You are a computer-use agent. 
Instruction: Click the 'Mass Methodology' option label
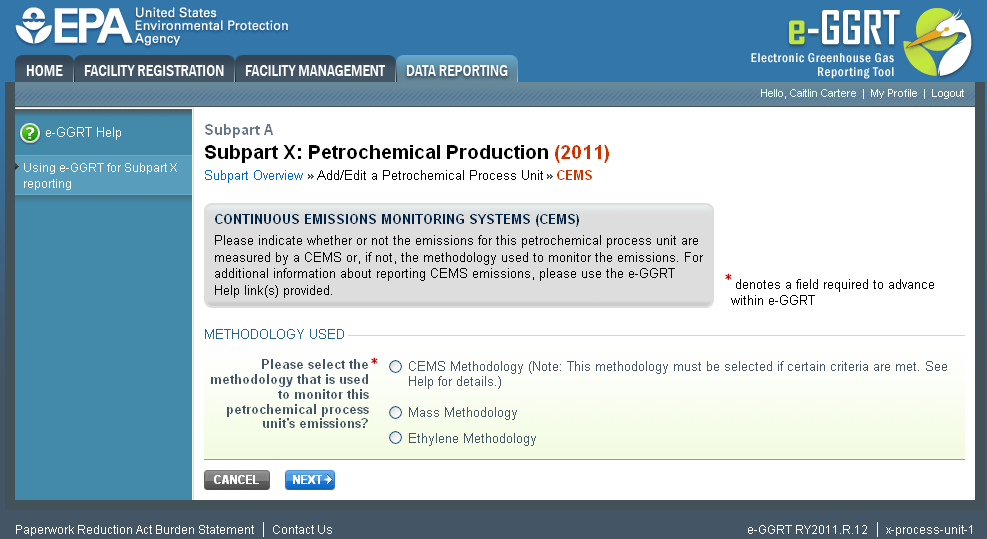point(463,412)
